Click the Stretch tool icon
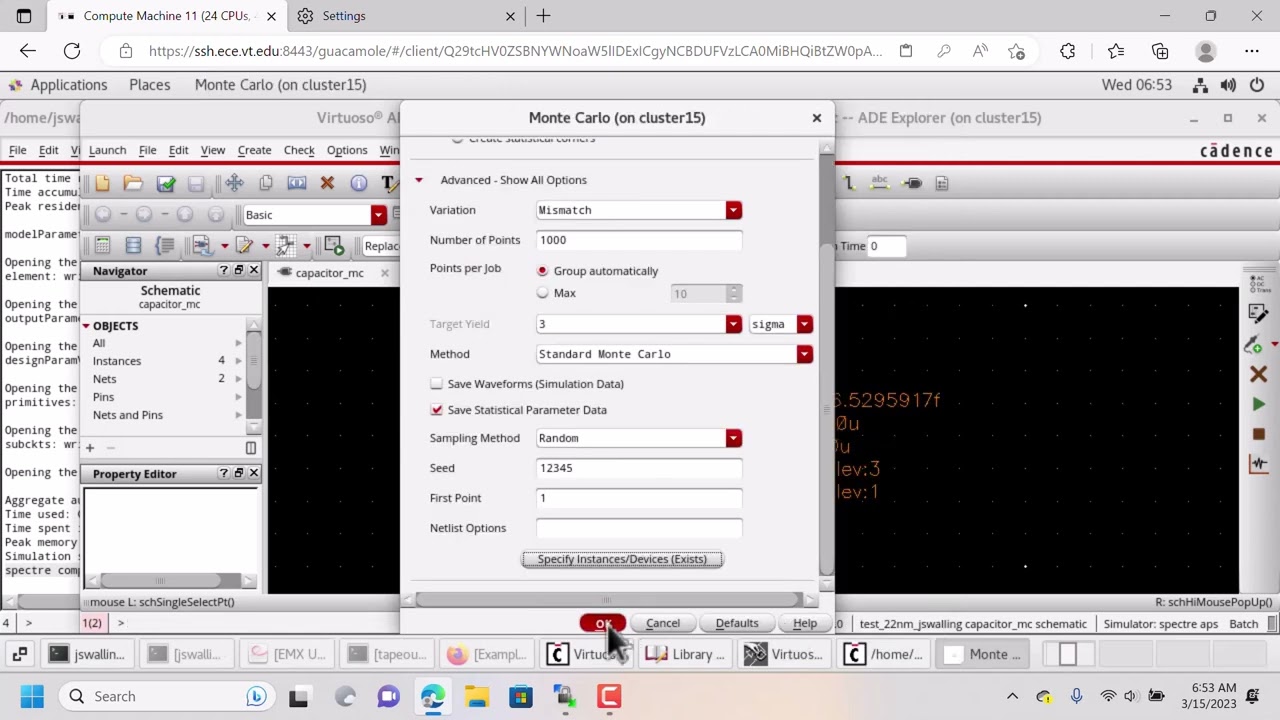 click(x=296, y=183)
